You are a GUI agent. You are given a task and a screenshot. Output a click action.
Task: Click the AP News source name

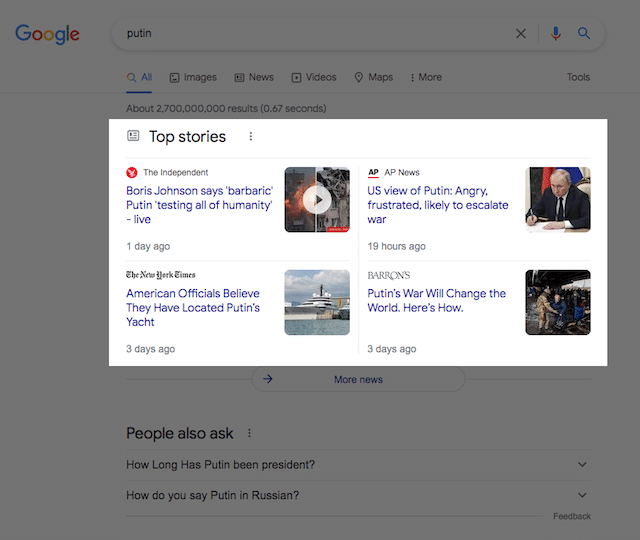(402, 173)
